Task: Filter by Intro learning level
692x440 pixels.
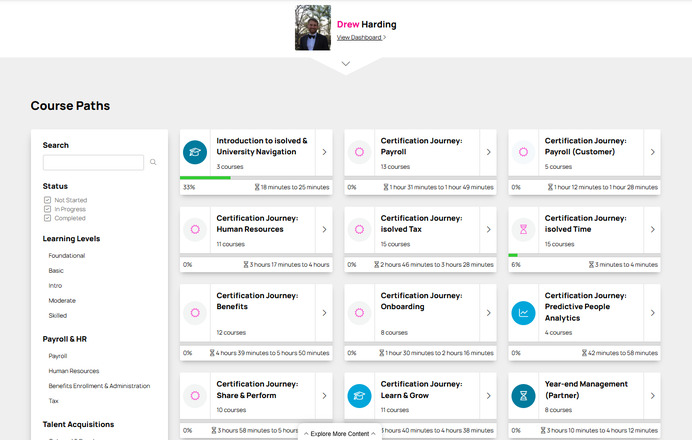Action: click(x=55, y=286)
